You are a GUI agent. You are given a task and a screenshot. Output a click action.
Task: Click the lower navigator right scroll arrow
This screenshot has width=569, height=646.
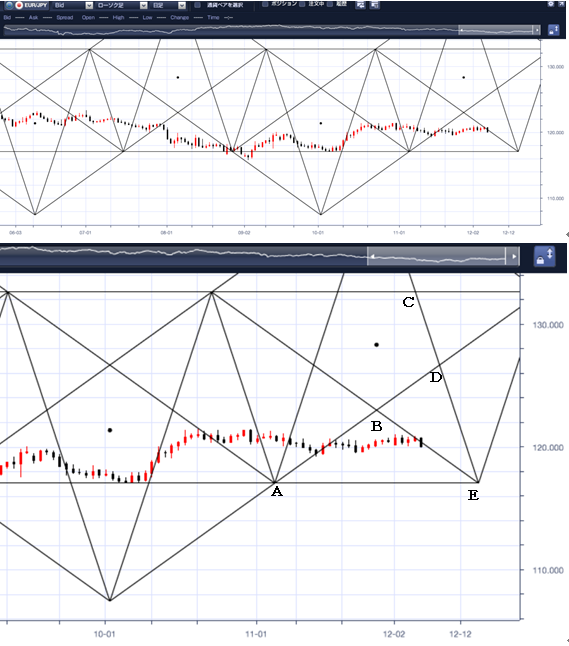514,256
